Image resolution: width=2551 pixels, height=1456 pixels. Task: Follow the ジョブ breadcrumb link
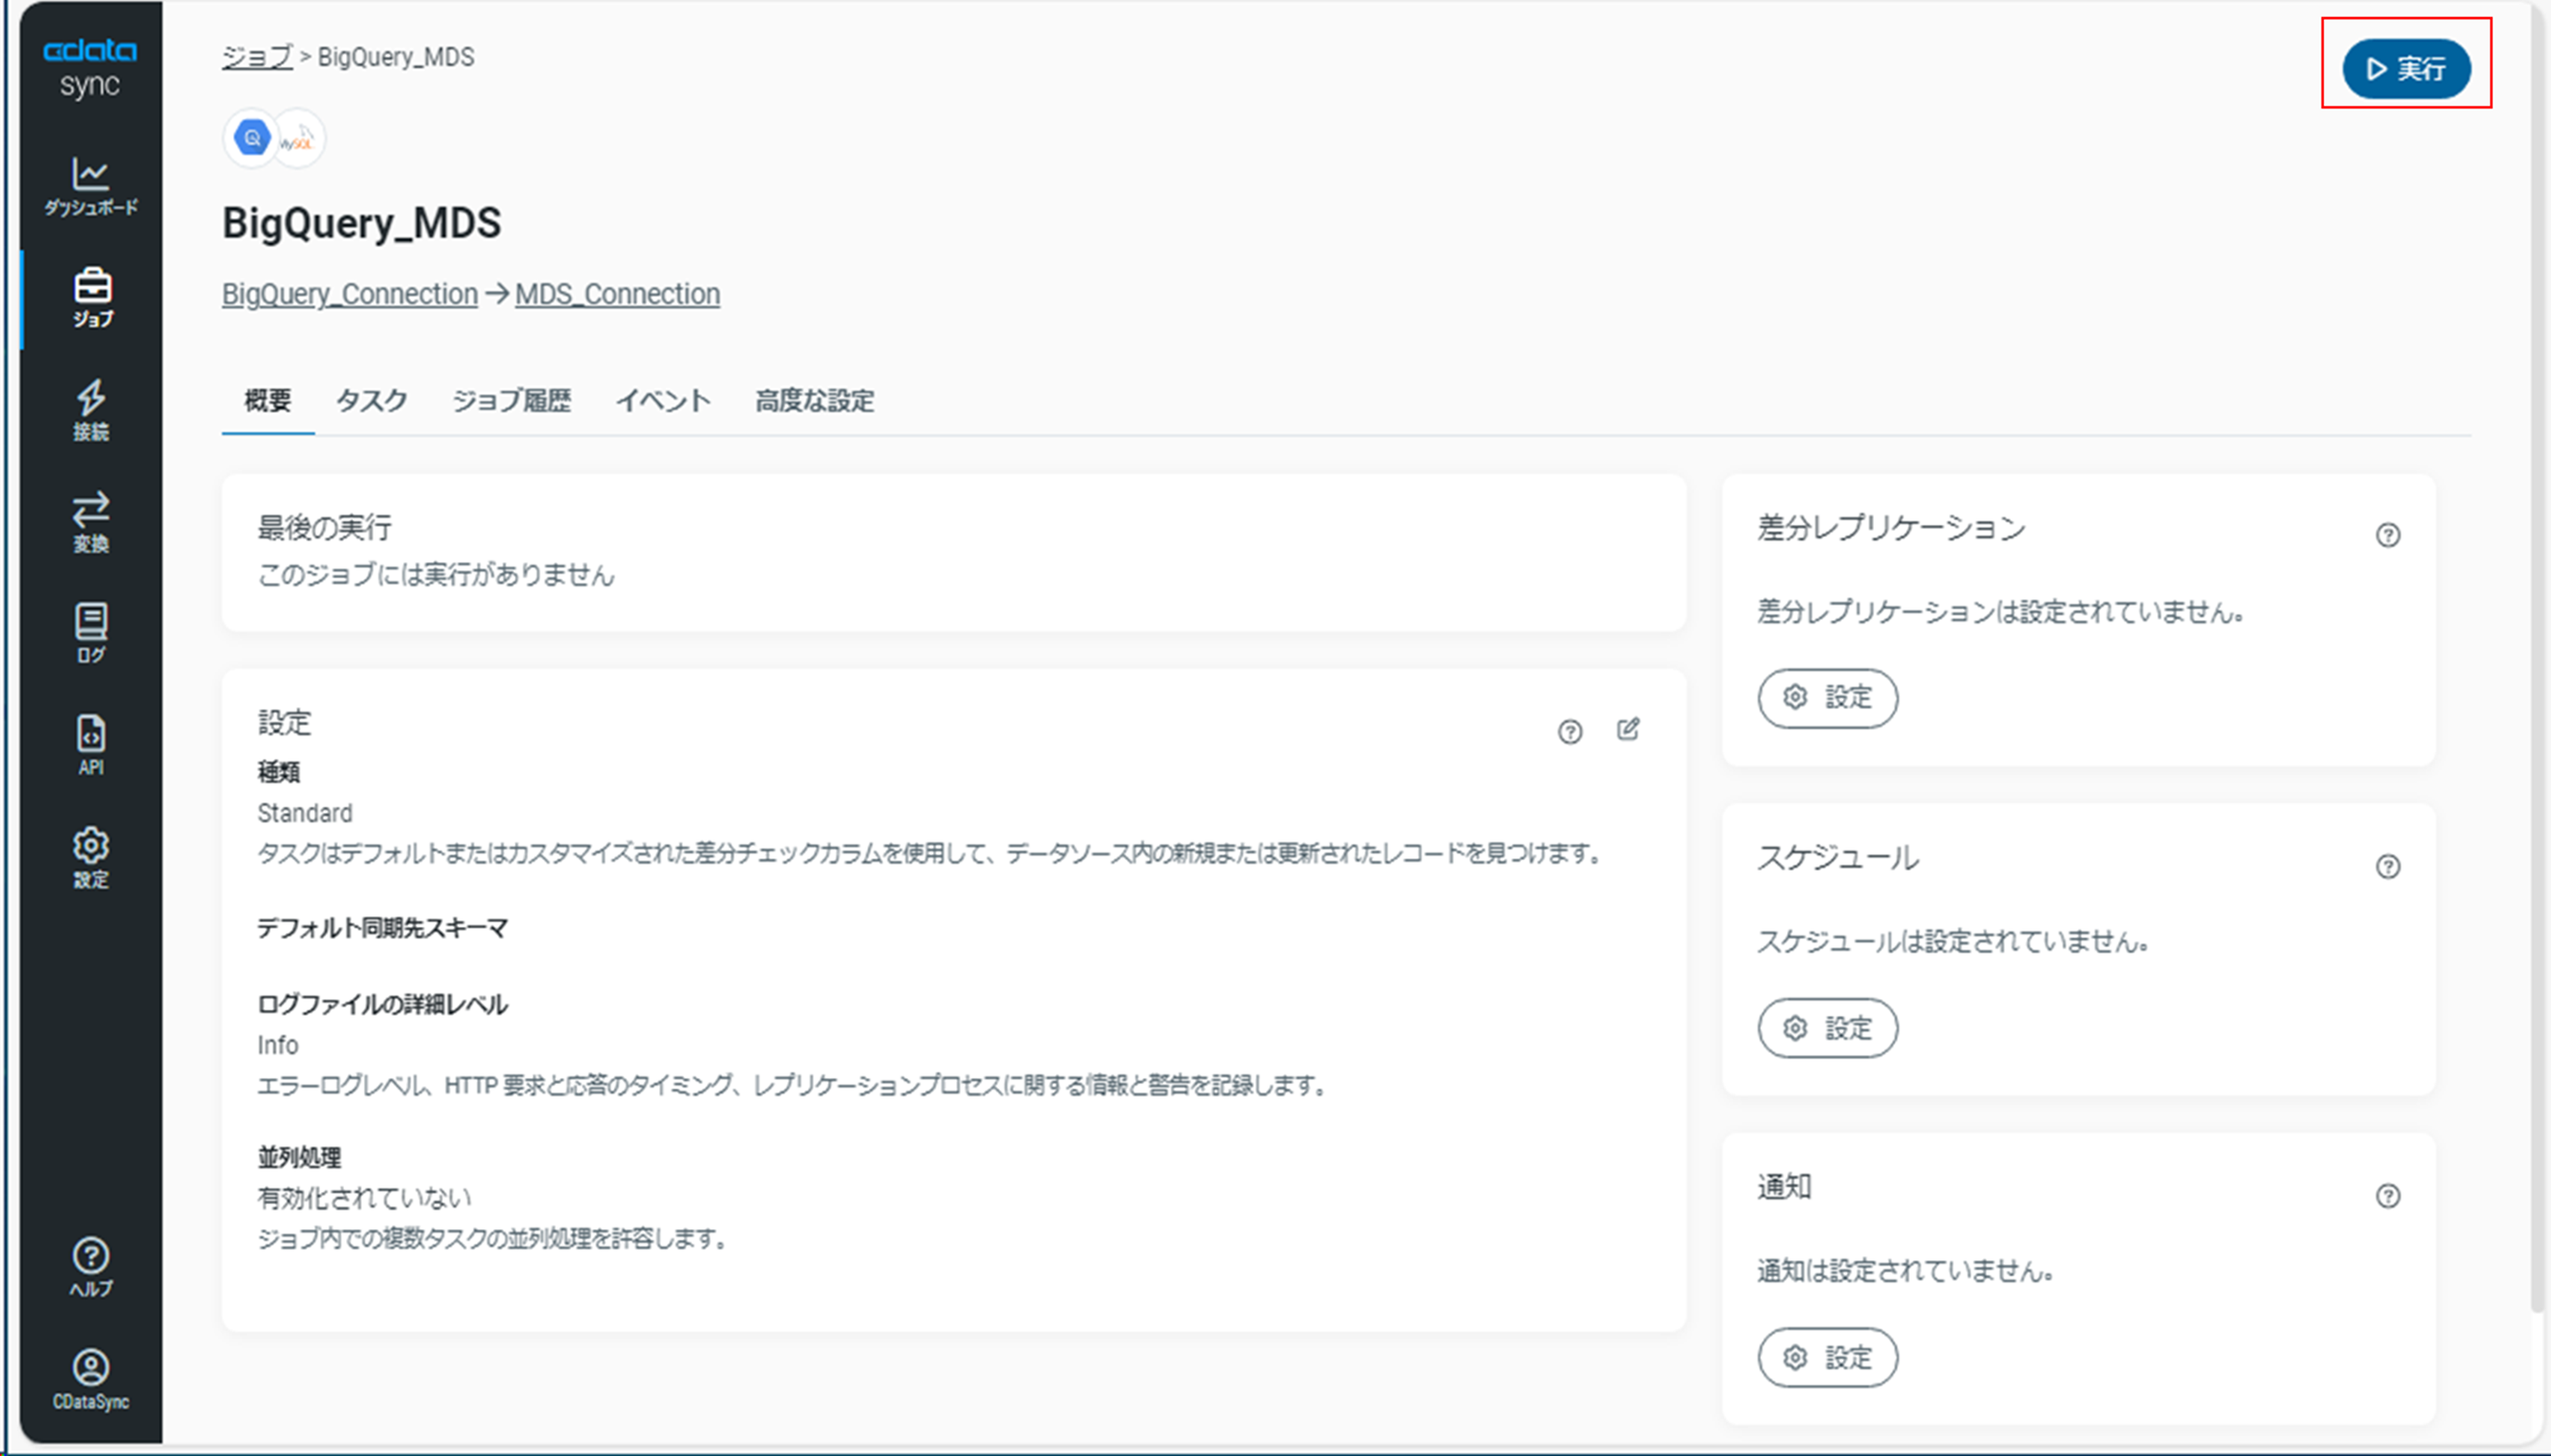(x=257, y=57)
